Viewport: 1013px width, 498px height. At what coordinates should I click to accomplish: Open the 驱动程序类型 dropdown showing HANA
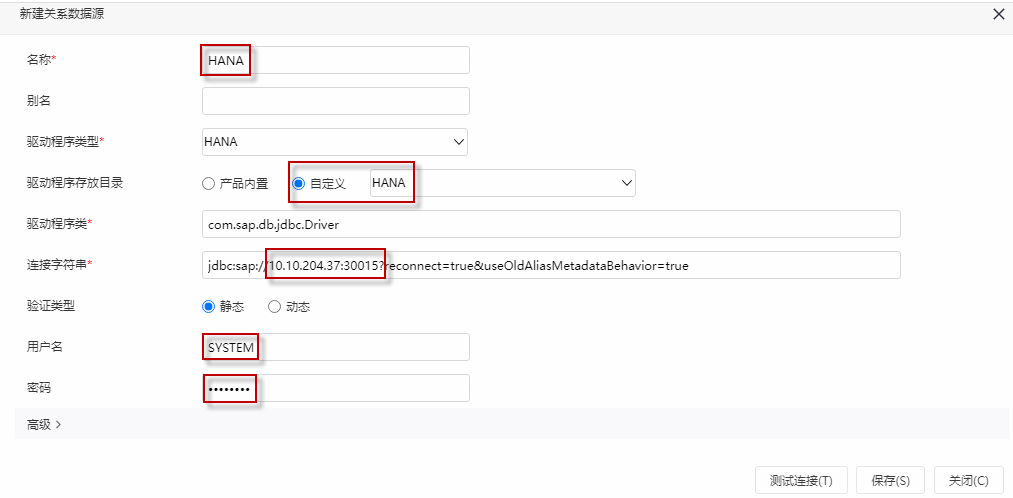[x=335, y=142]
